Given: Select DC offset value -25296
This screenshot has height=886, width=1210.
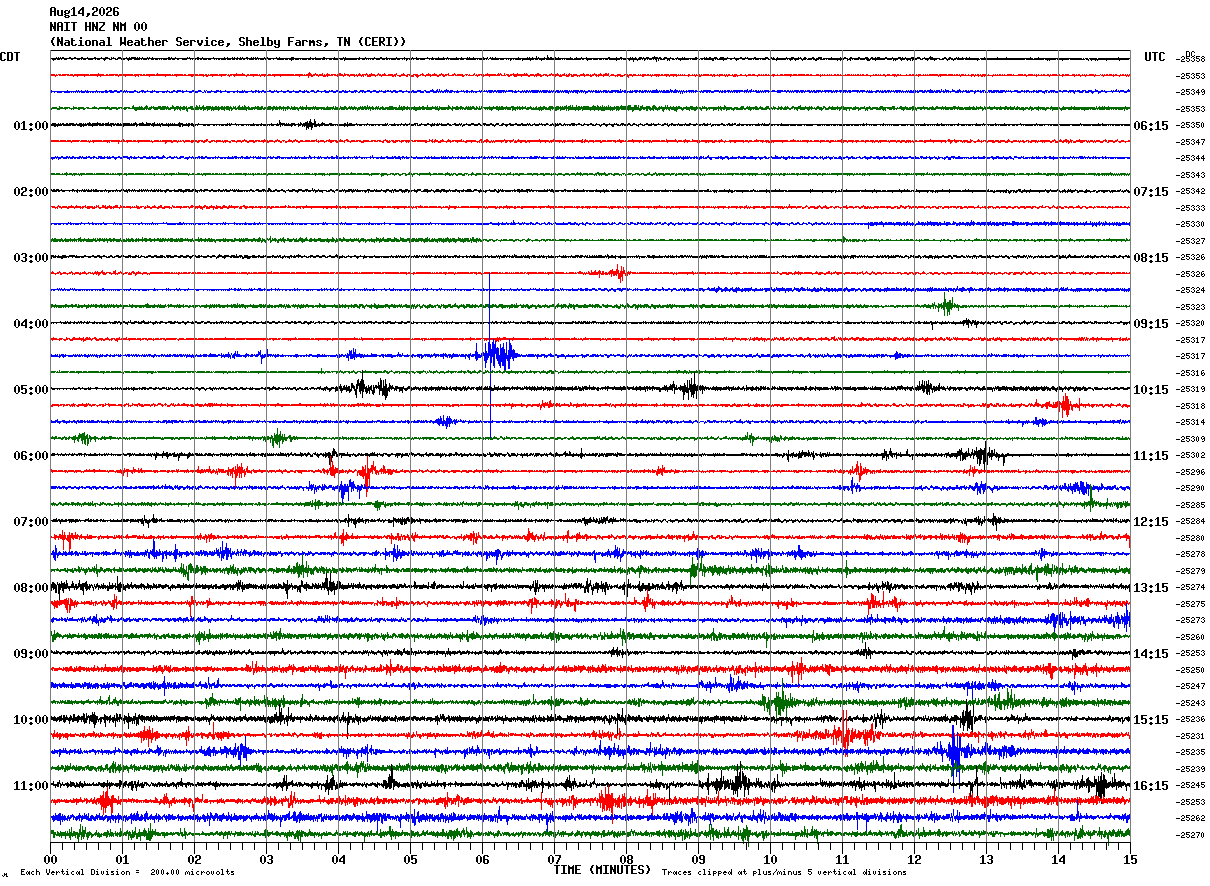Looking at the screenshot, I should 1191,472.
